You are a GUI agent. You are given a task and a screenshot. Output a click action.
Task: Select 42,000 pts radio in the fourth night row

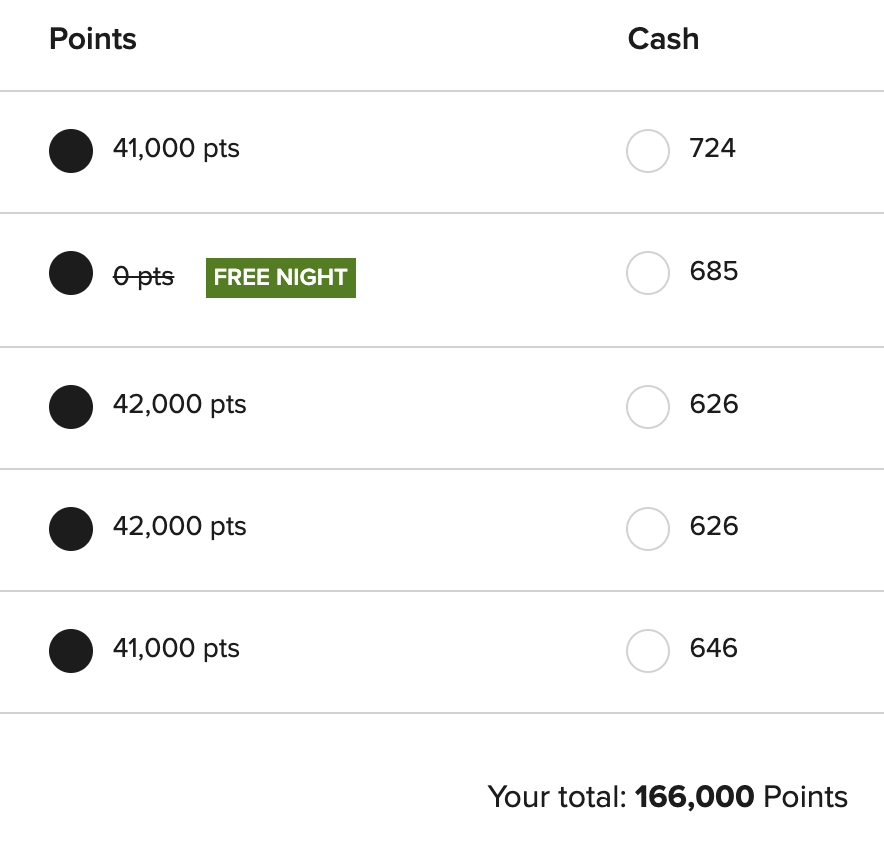(x=71, y=529)
